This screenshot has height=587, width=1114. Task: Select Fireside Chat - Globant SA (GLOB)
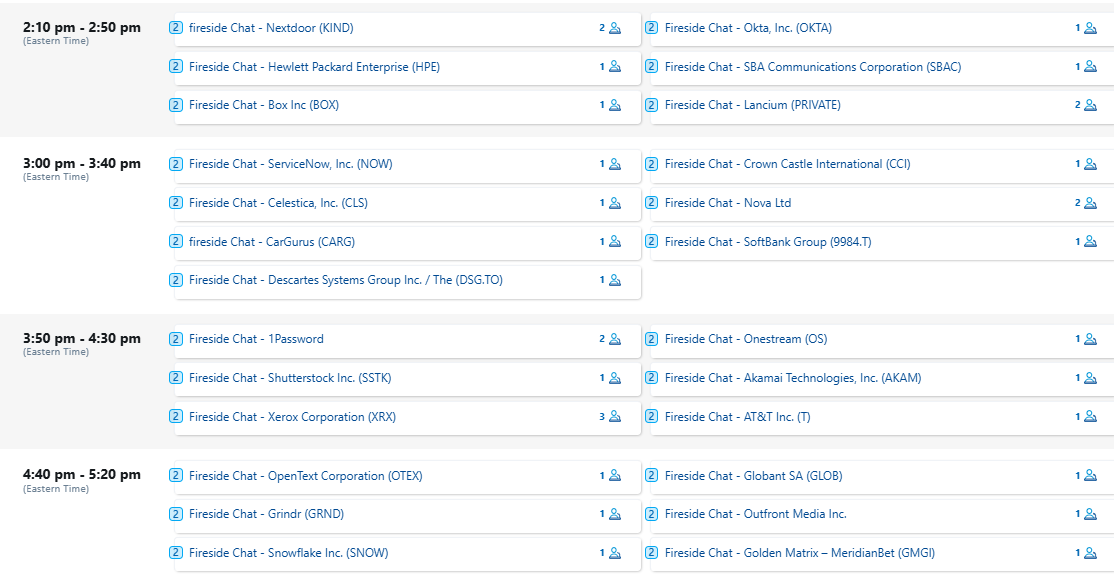point(753,476)
